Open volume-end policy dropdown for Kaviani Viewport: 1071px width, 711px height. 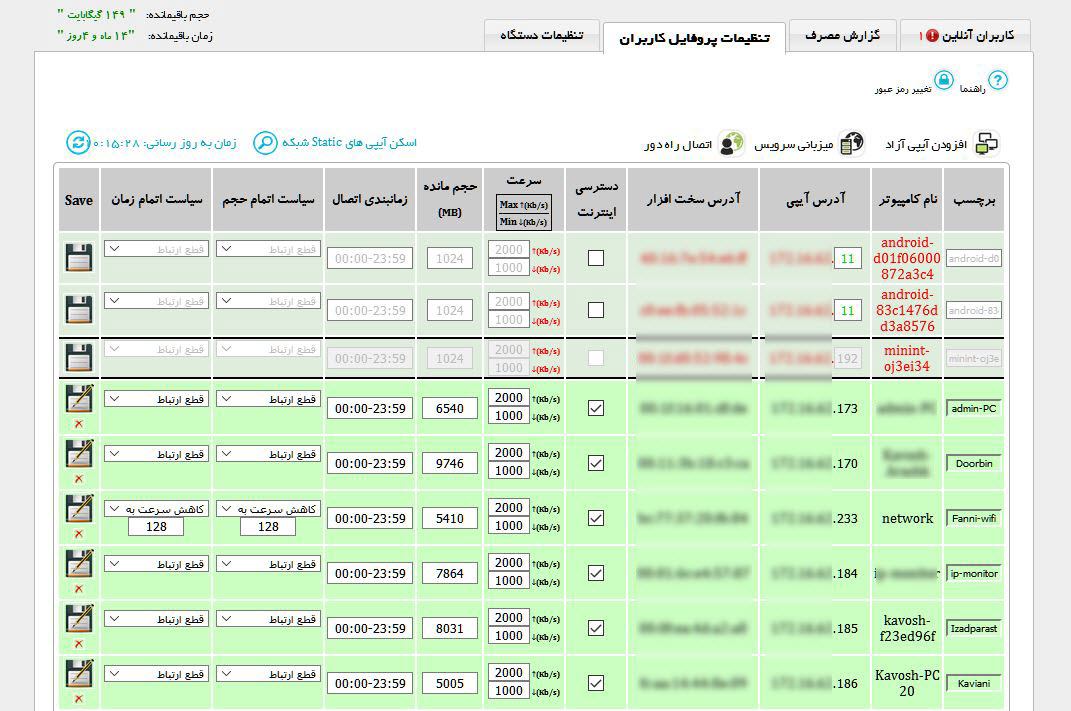[x=268, y=674]
